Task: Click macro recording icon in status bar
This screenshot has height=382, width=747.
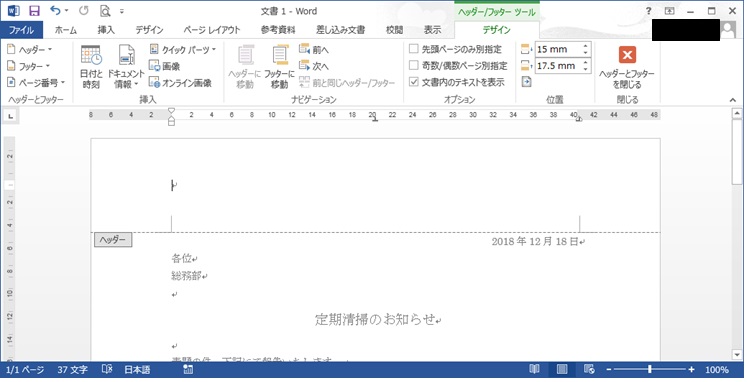Action: [x=188, y=370]
